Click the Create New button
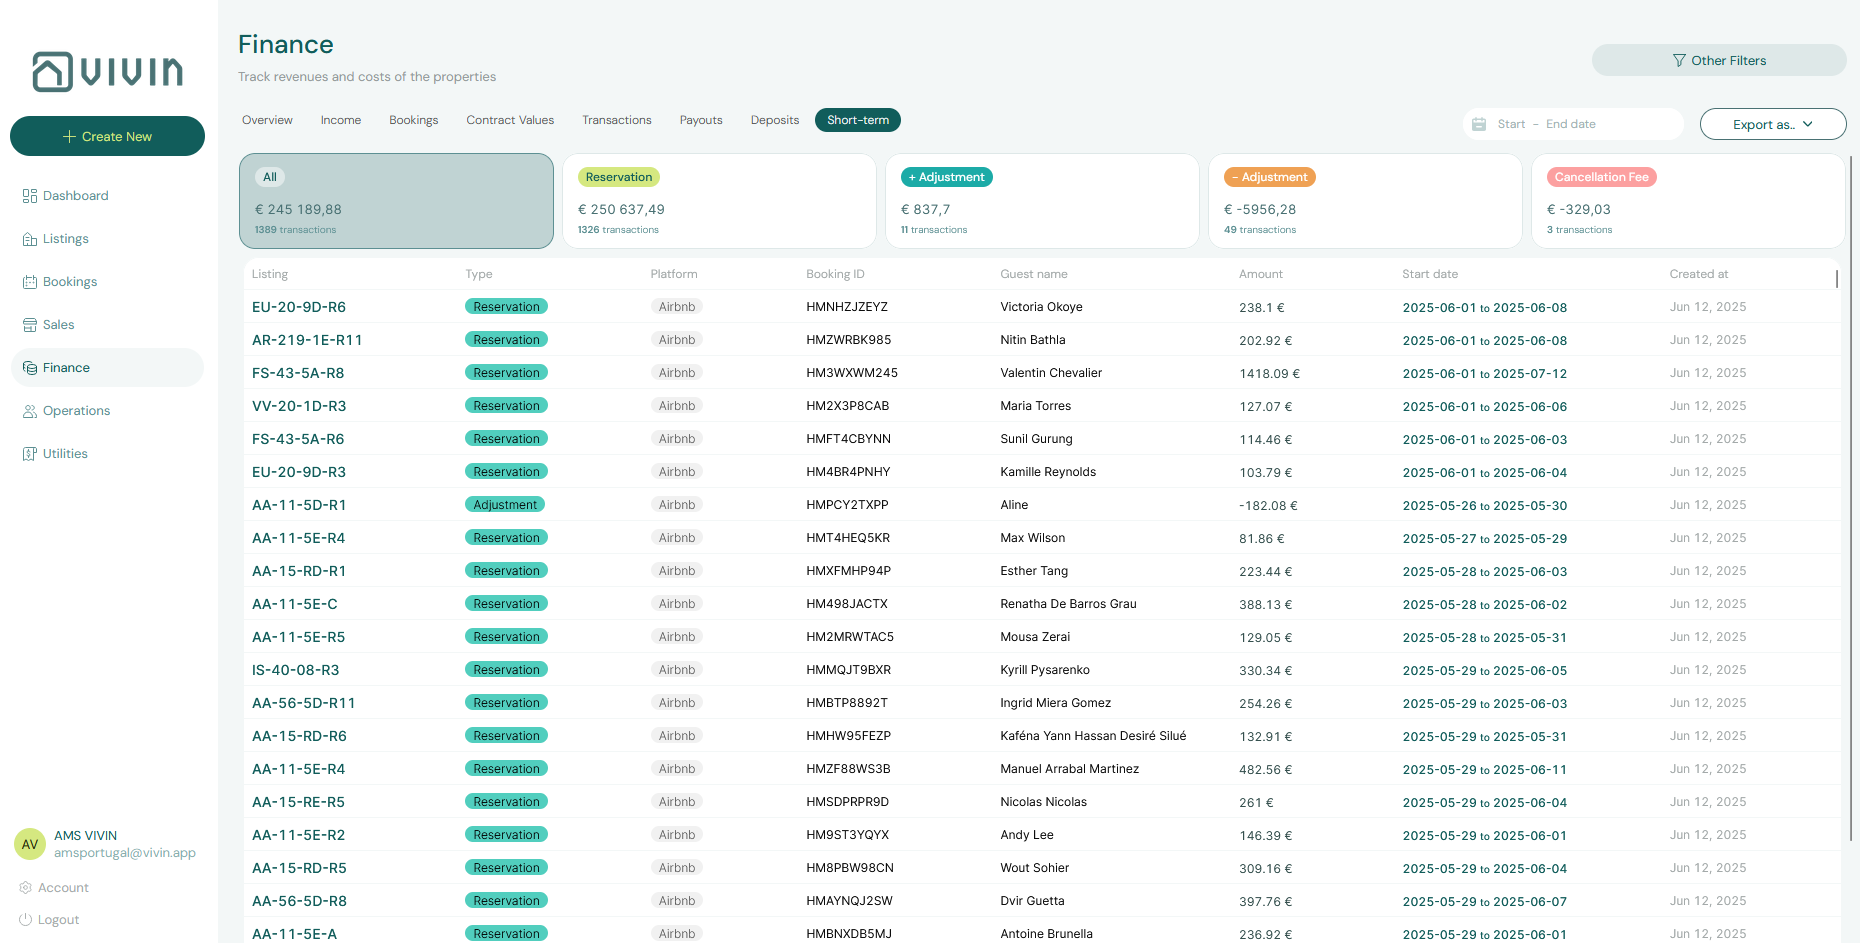This screenshot has height=943, width=1860. pyautogui.click(x=107, y=136)
